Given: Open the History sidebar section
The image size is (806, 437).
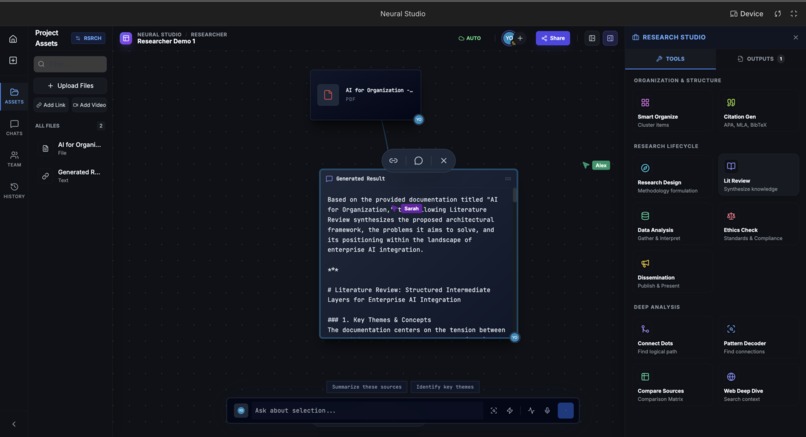Looking at the screenshot, I should (14, 190).
